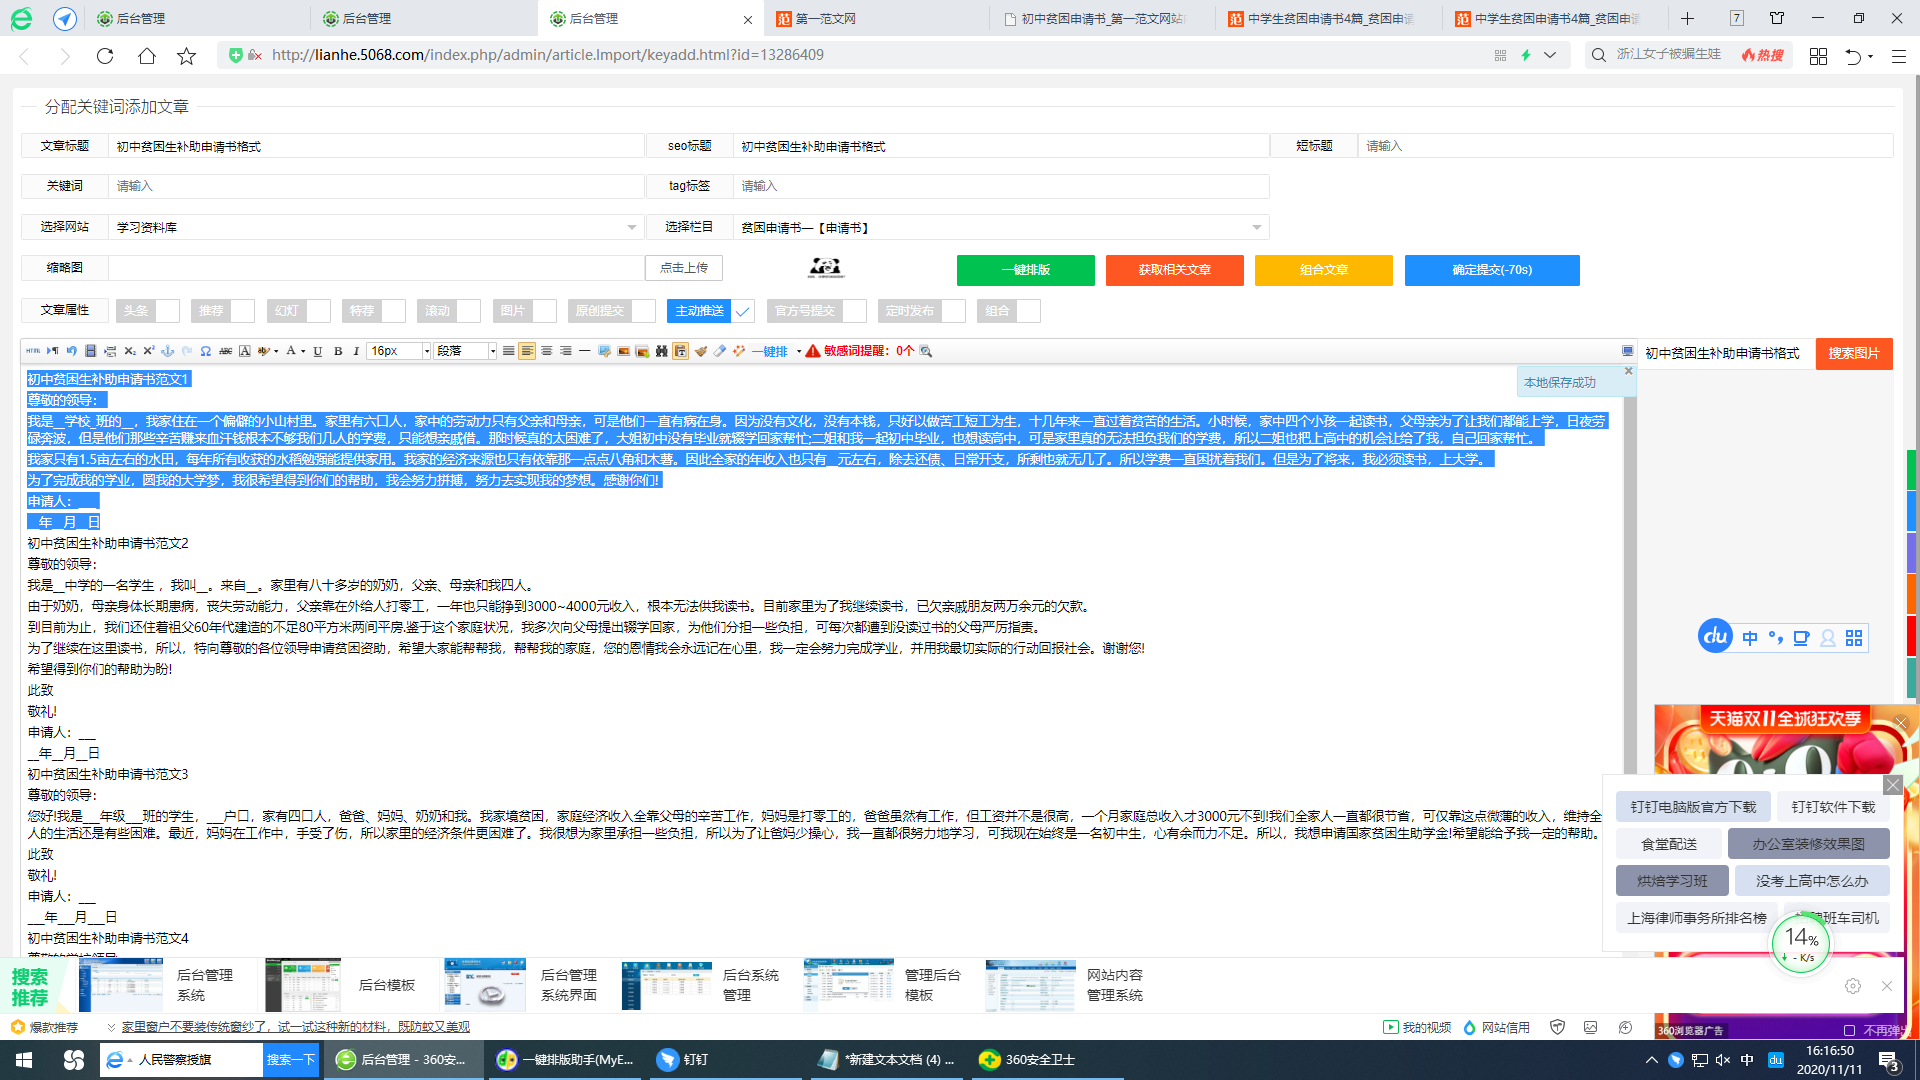This screenshot has height=1080, width=1920.
Task: Uncheck the 主动推送 option
Action: point(743,311)
